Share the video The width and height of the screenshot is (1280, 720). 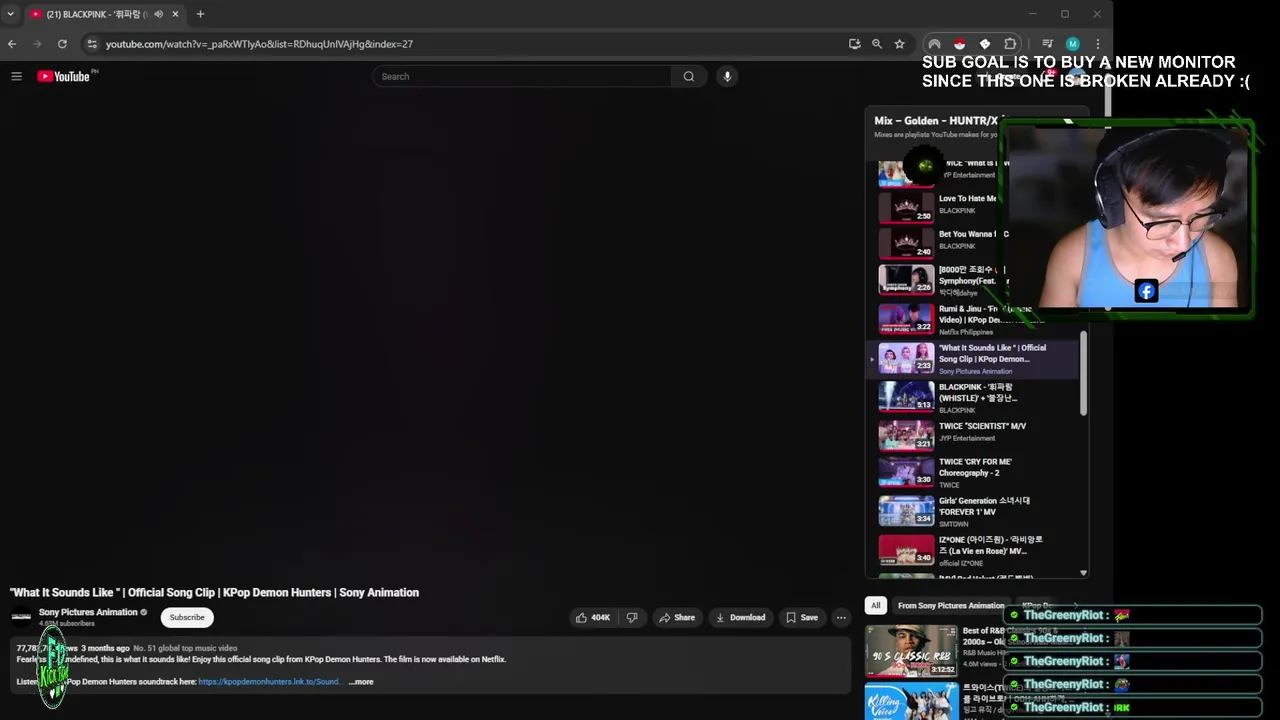pyautogui.click(x=676, y=618)
